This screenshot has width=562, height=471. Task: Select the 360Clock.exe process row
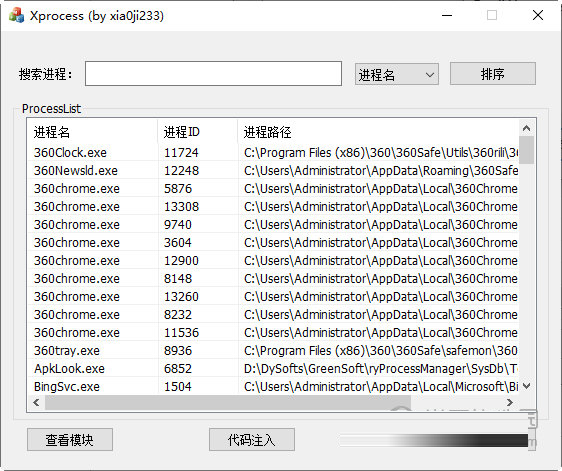coord(273,153)
